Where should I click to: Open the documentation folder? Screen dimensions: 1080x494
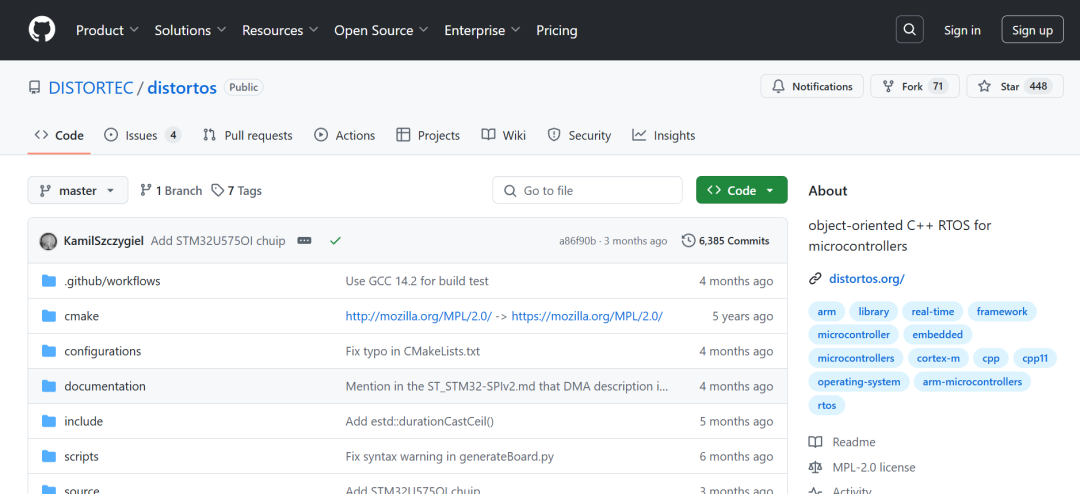click(105, 387)
